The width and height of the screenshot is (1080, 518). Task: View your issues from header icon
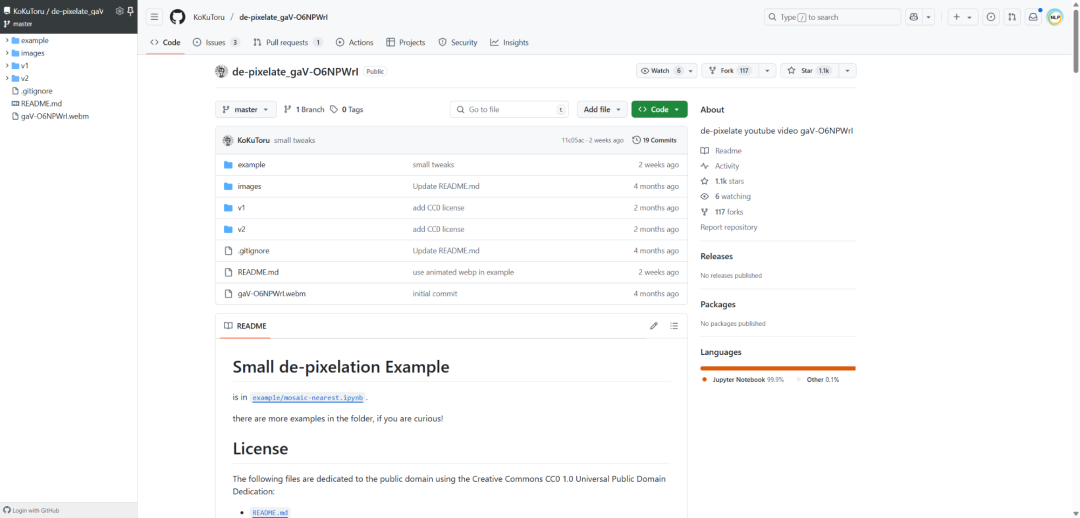pyautogui.click(x=990, y=17)
